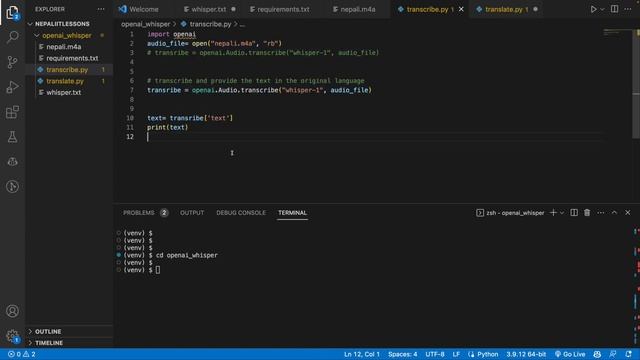
Task: Open the terminal launch profile dropdown
Action: tap(562, 213)
